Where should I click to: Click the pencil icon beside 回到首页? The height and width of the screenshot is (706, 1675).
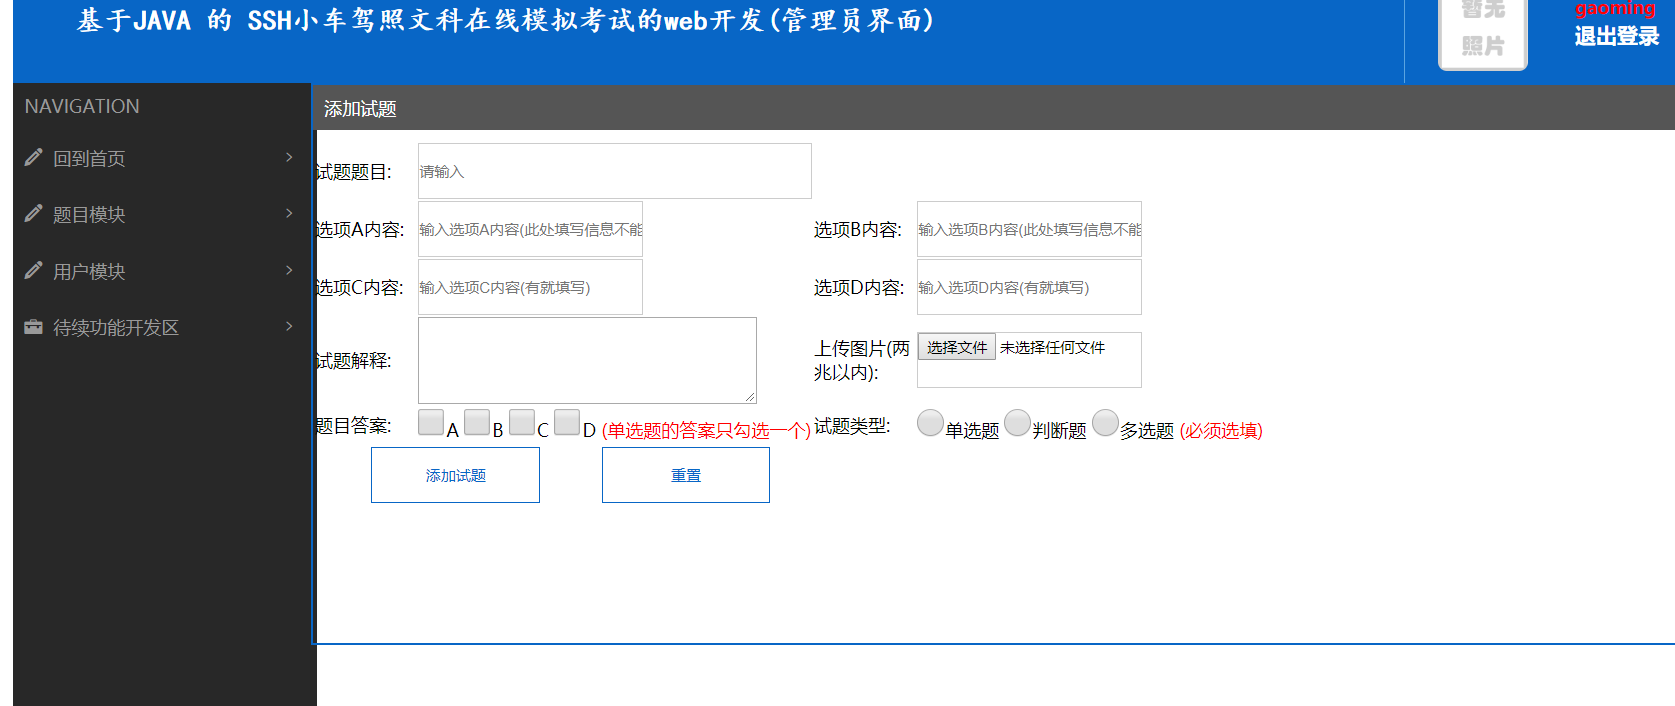pos(33,157)
